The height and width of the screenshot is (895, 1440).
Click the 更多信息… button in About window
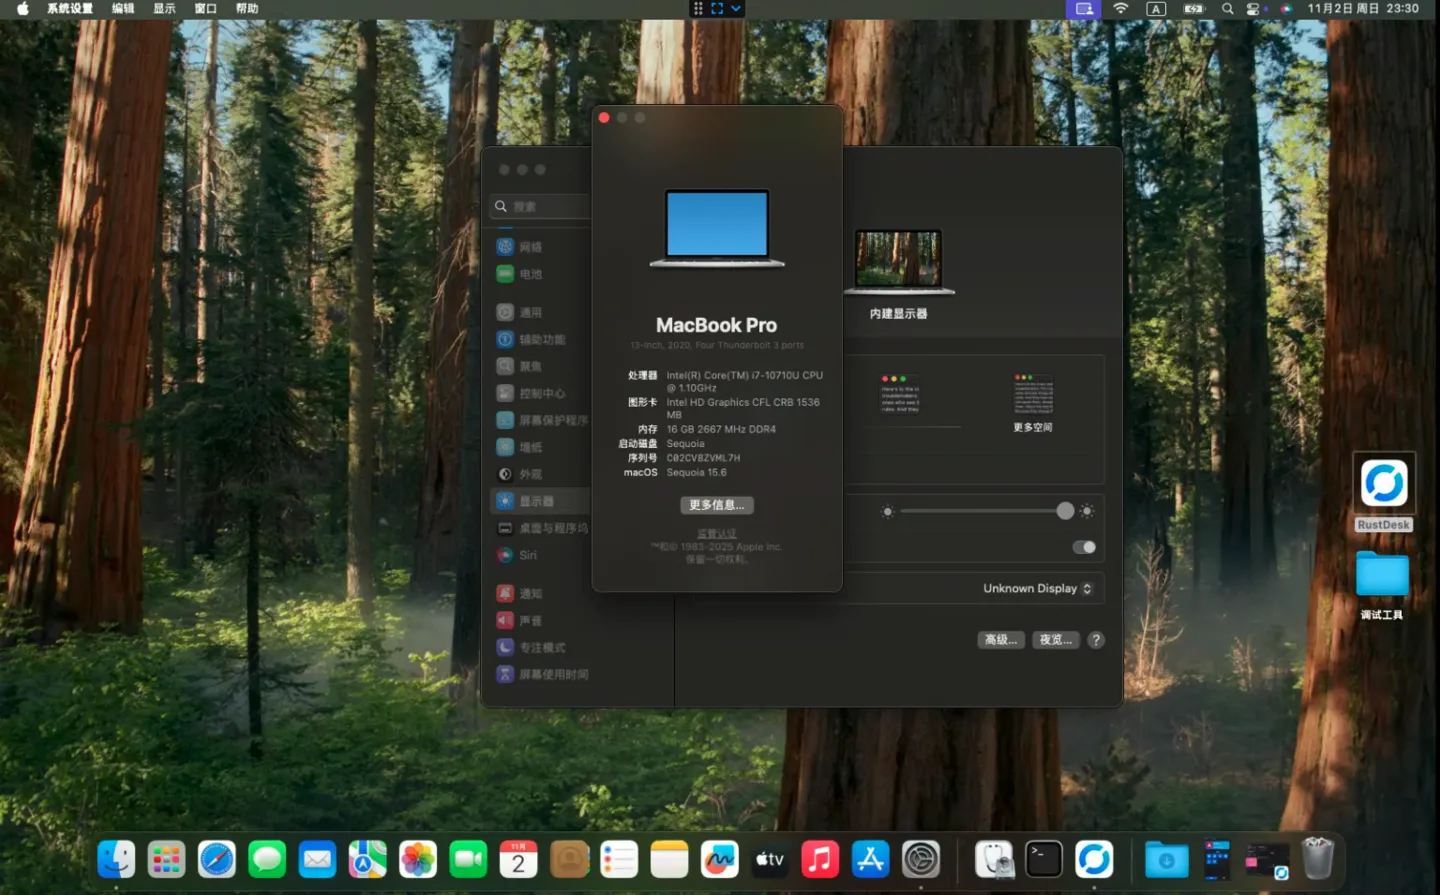pos(716,505)
